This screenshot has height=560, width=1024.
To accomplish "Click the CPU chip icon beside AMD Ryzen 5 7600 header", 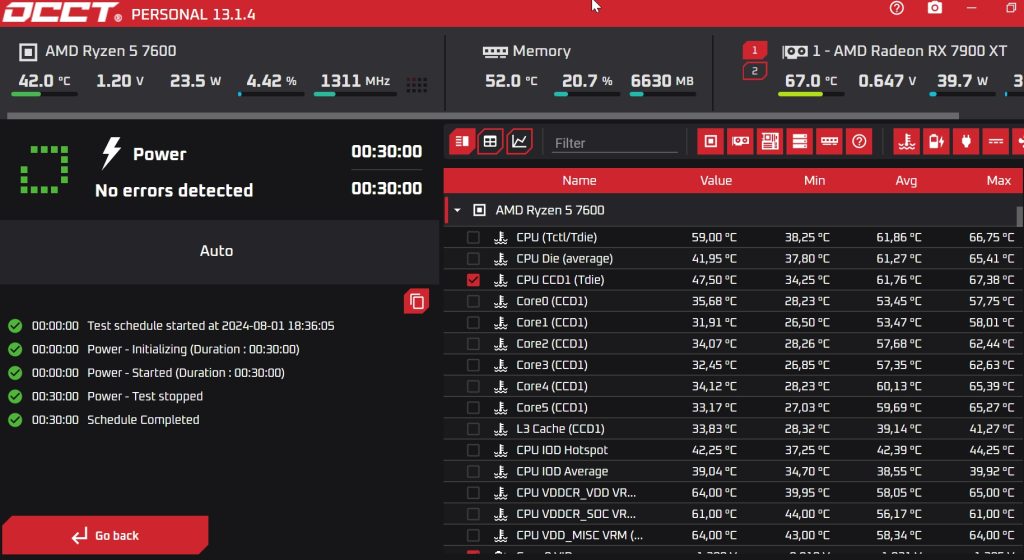I will (28, 52).
